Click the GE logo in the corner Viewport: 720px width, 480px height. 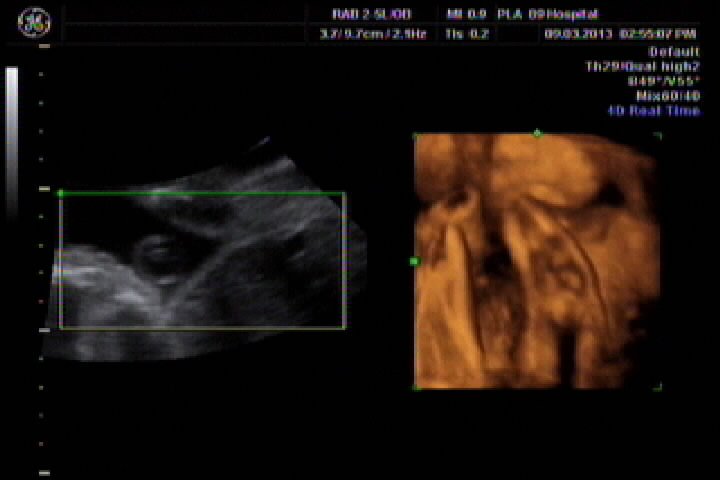click(x=34, y=20)
